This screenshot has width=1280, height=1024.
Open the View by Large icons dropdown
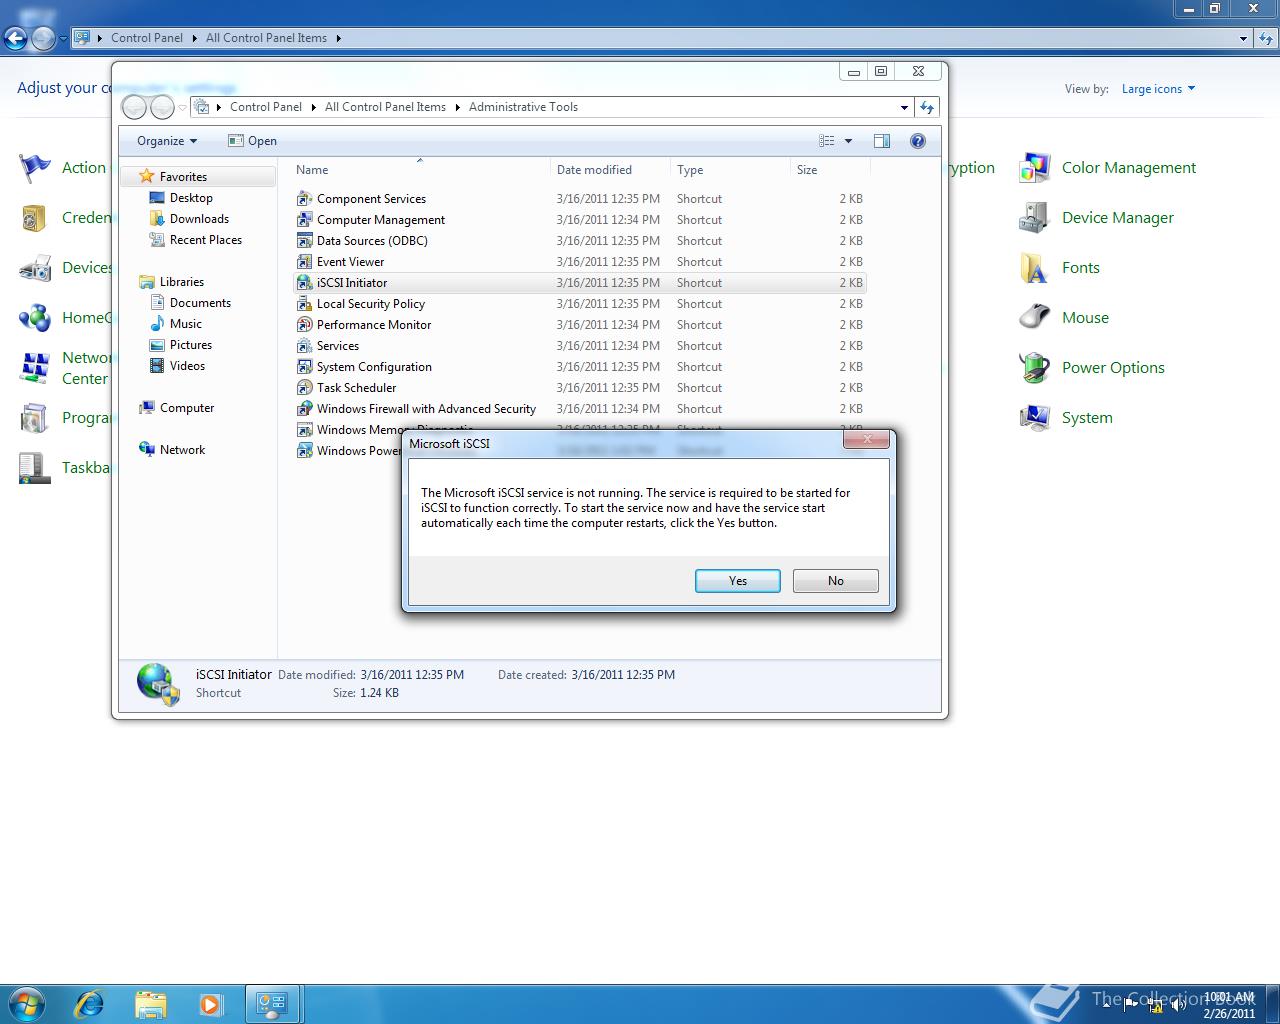point(1158,89)
